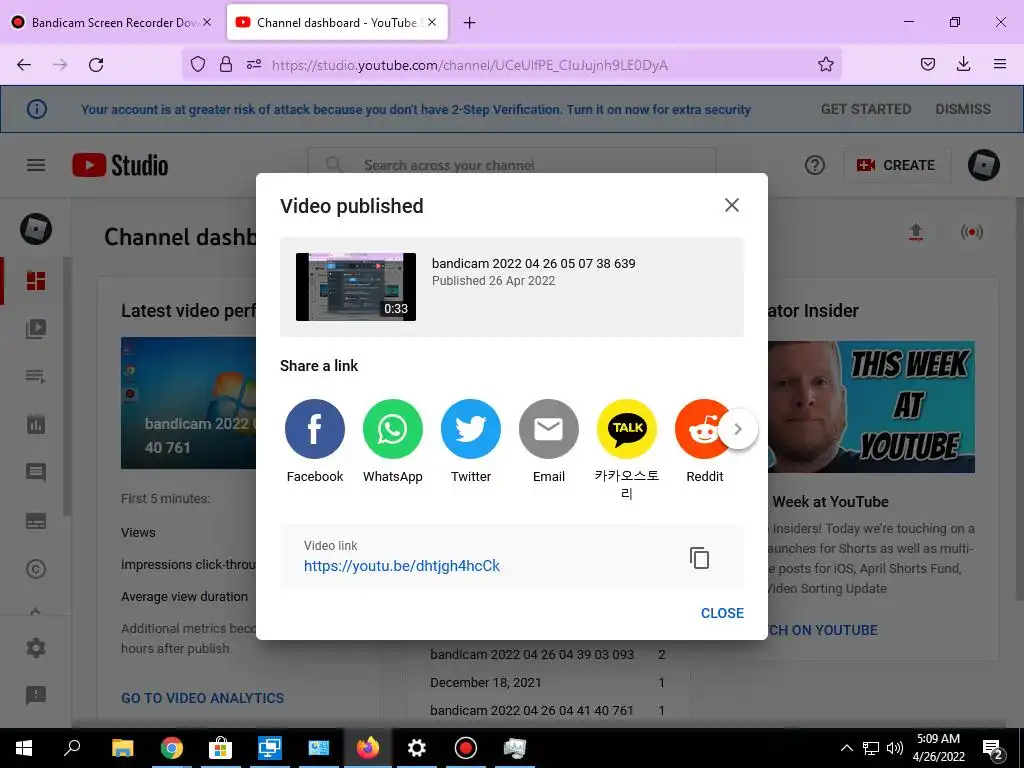Image resolution: width=1024 pixels, height=768 pixels.
Task: Switch to Bandicam Screen Recorder tab
Action: pos(112,22)
